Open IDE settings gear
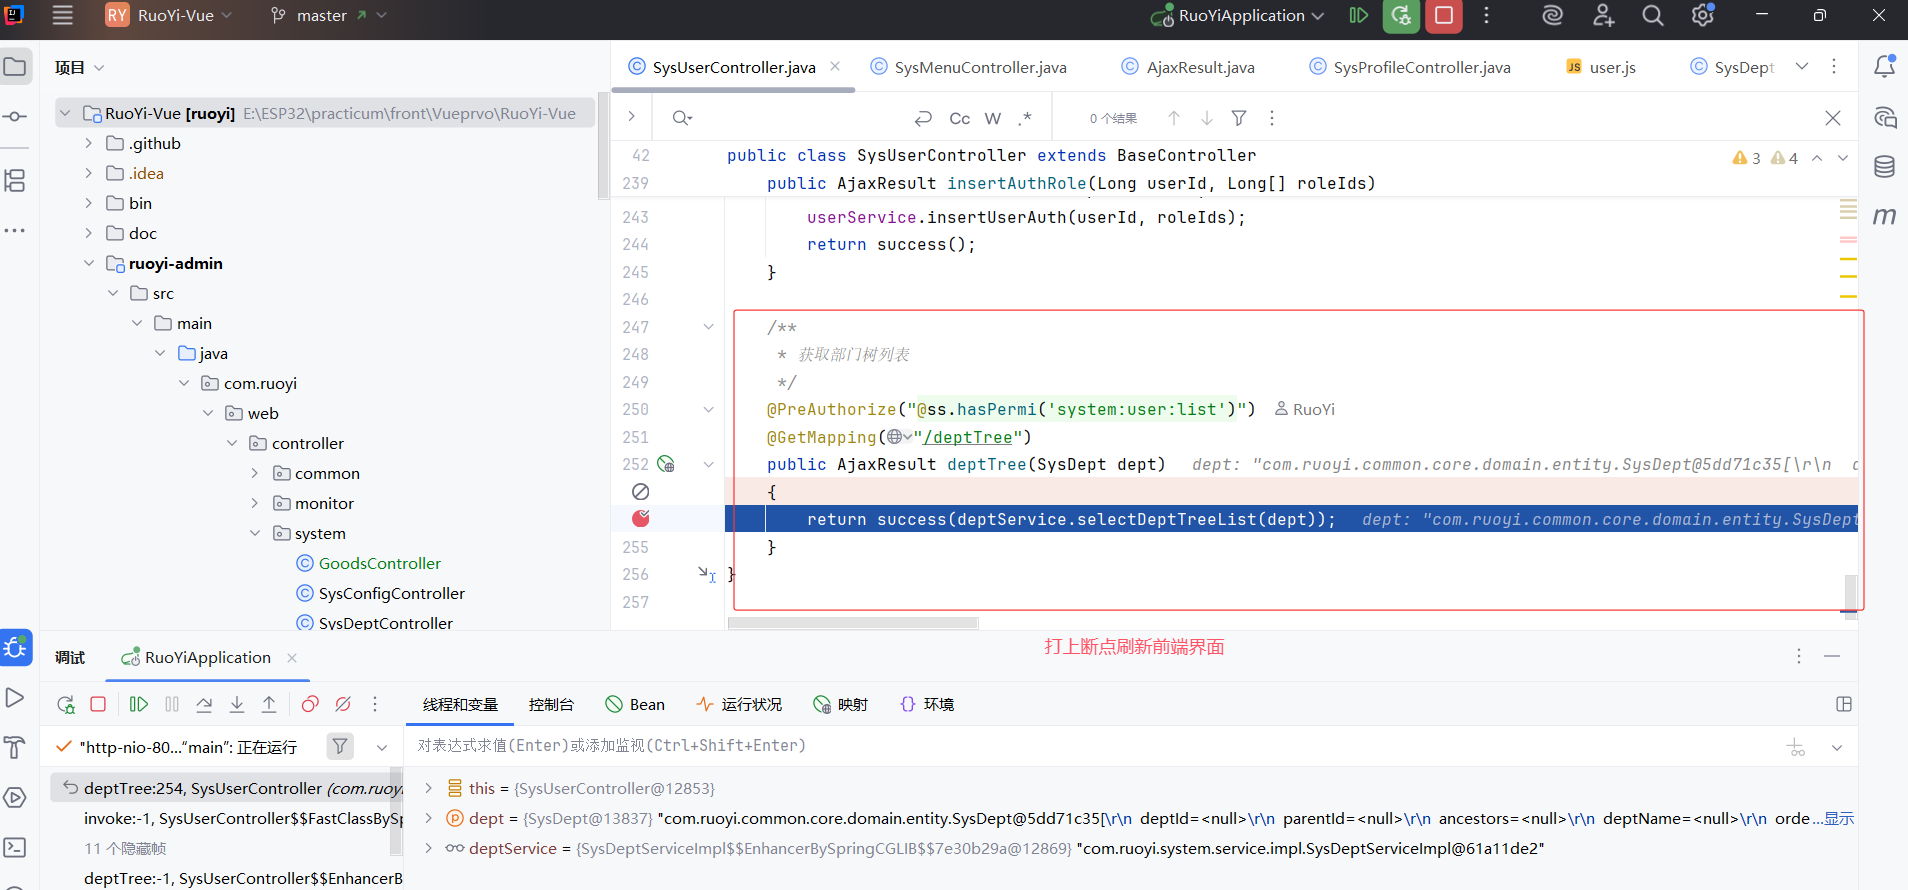 (1702, 15)
